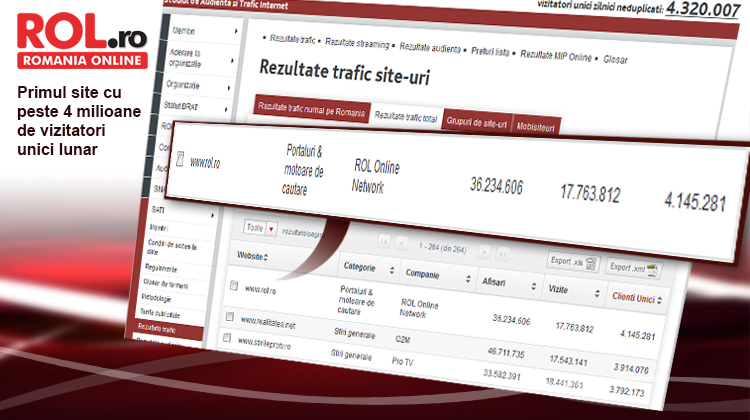Tick the checkbox in the enlarged www.rol.ro callout

(x=180, y=159)
